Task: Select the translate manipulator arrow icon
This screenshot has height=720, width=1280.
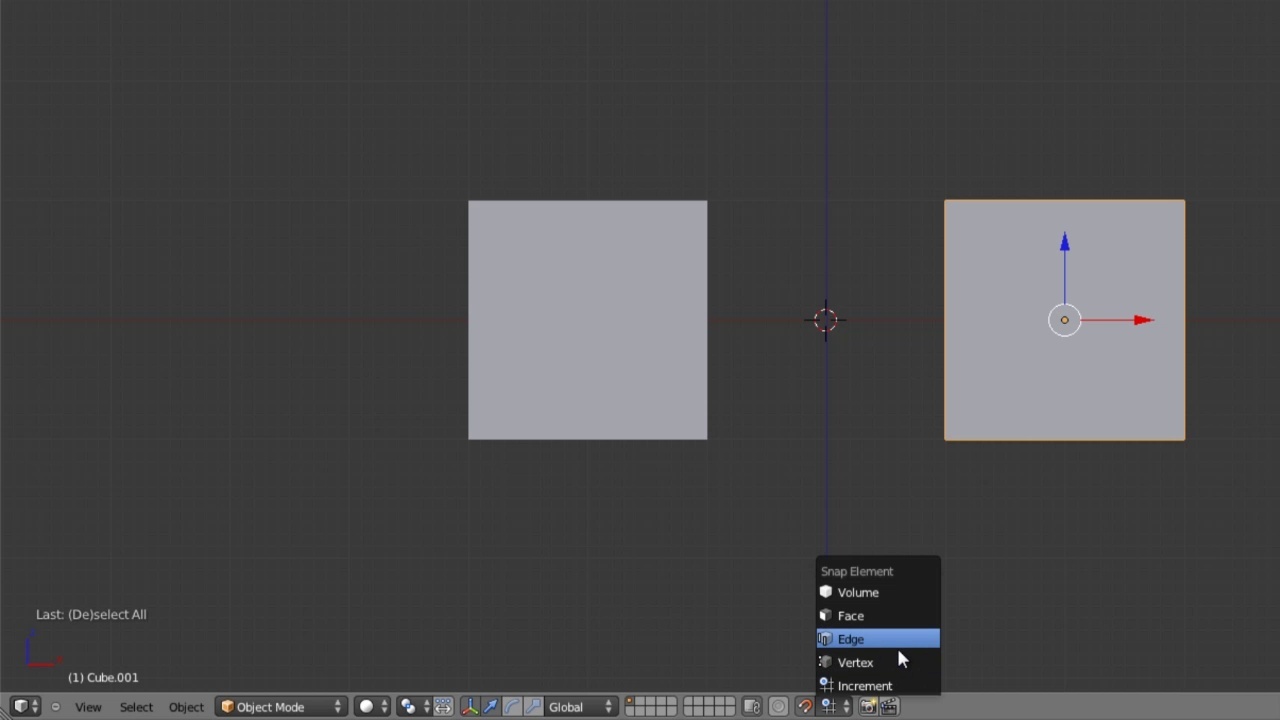Action: 491,707
